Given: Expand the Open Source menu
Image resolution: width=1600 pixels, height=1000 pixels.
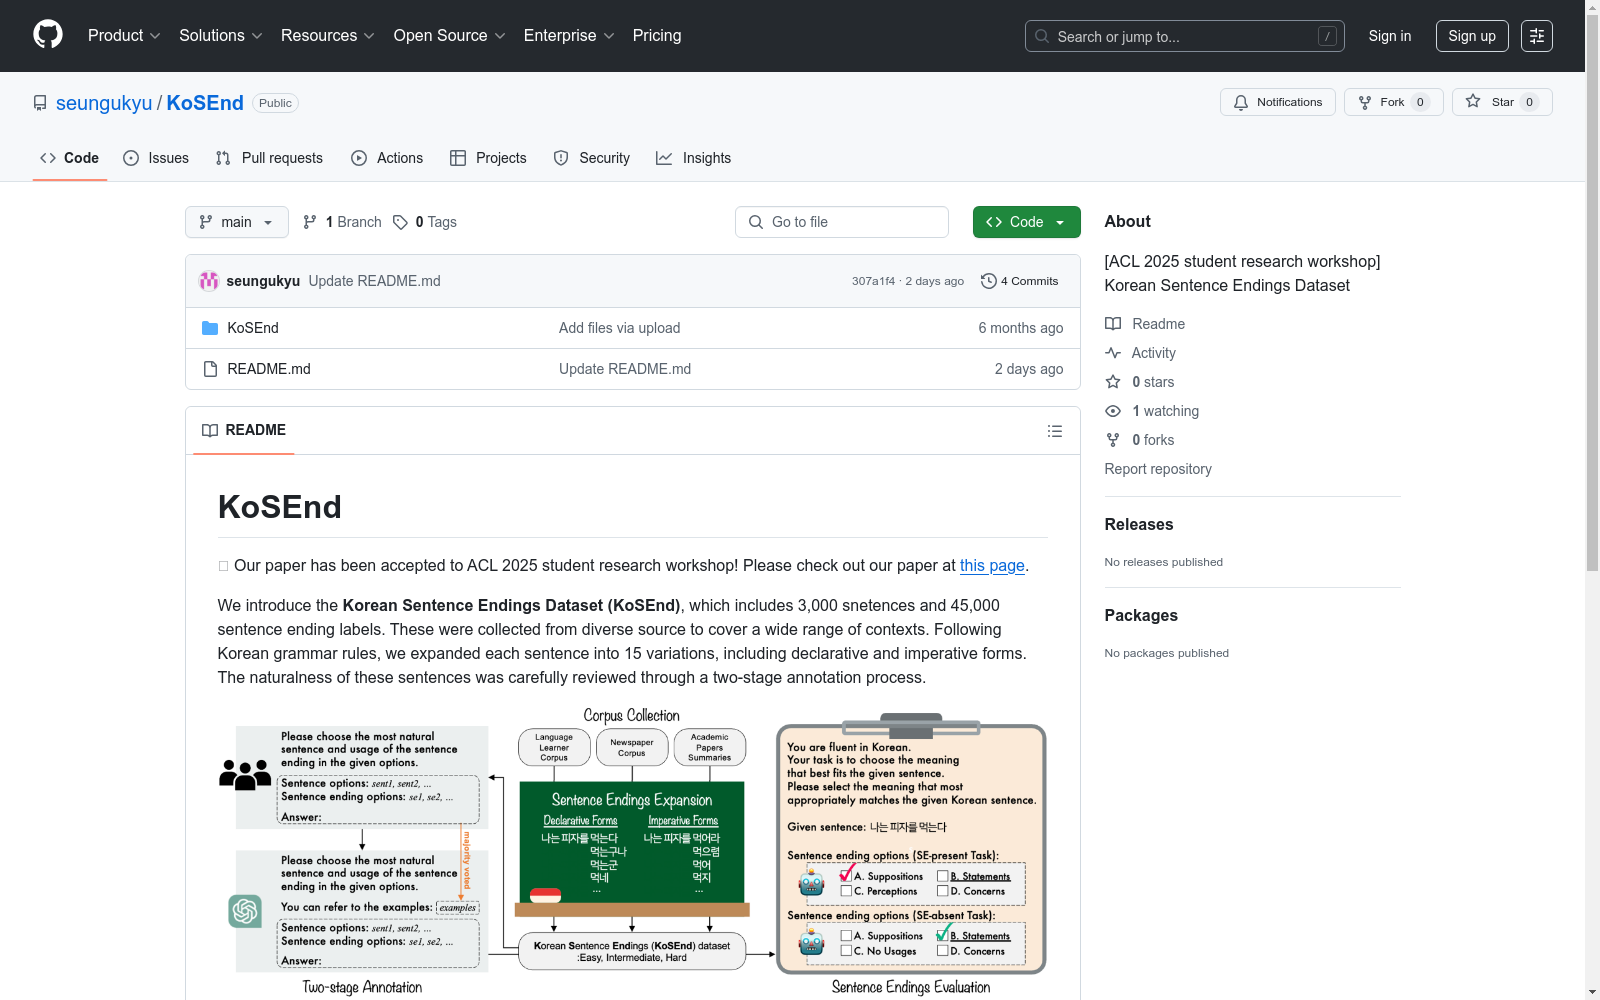Looking at the screenshot, I should pos(449,36).
